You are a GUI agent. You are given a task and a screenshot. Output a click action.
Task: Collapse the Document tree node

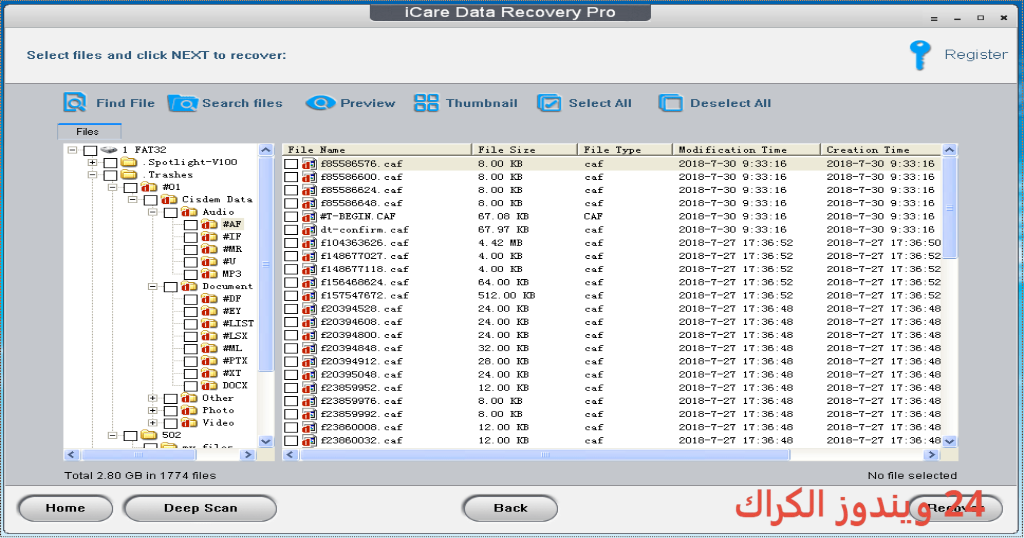[x=152, y=287]
